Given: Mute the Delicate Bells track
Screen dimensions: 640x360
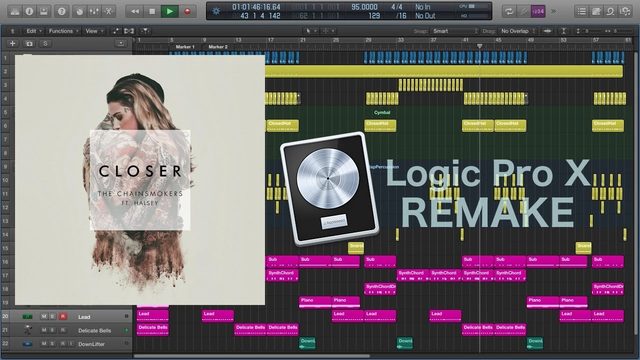Looking at the screenshot, I should point(44,330).
